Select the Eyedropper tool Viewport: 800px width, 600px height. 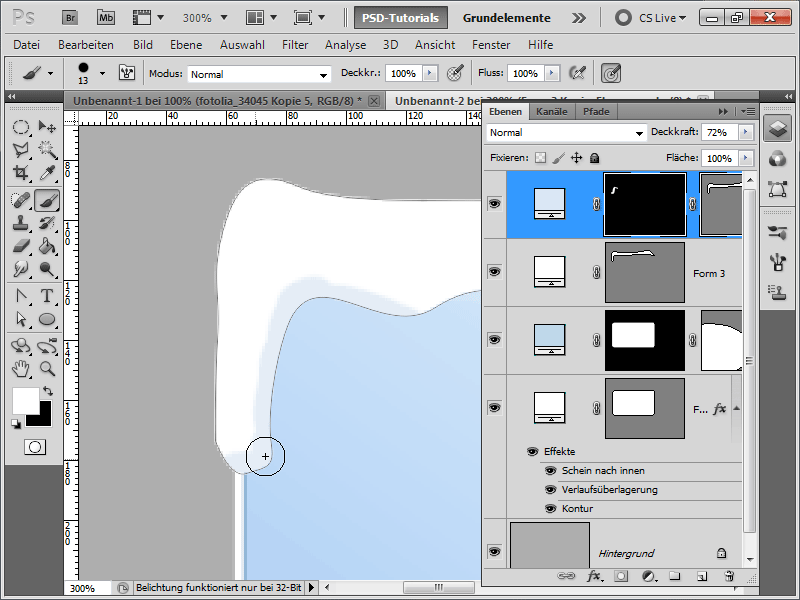pyautogui.click(x=47, y=172)
